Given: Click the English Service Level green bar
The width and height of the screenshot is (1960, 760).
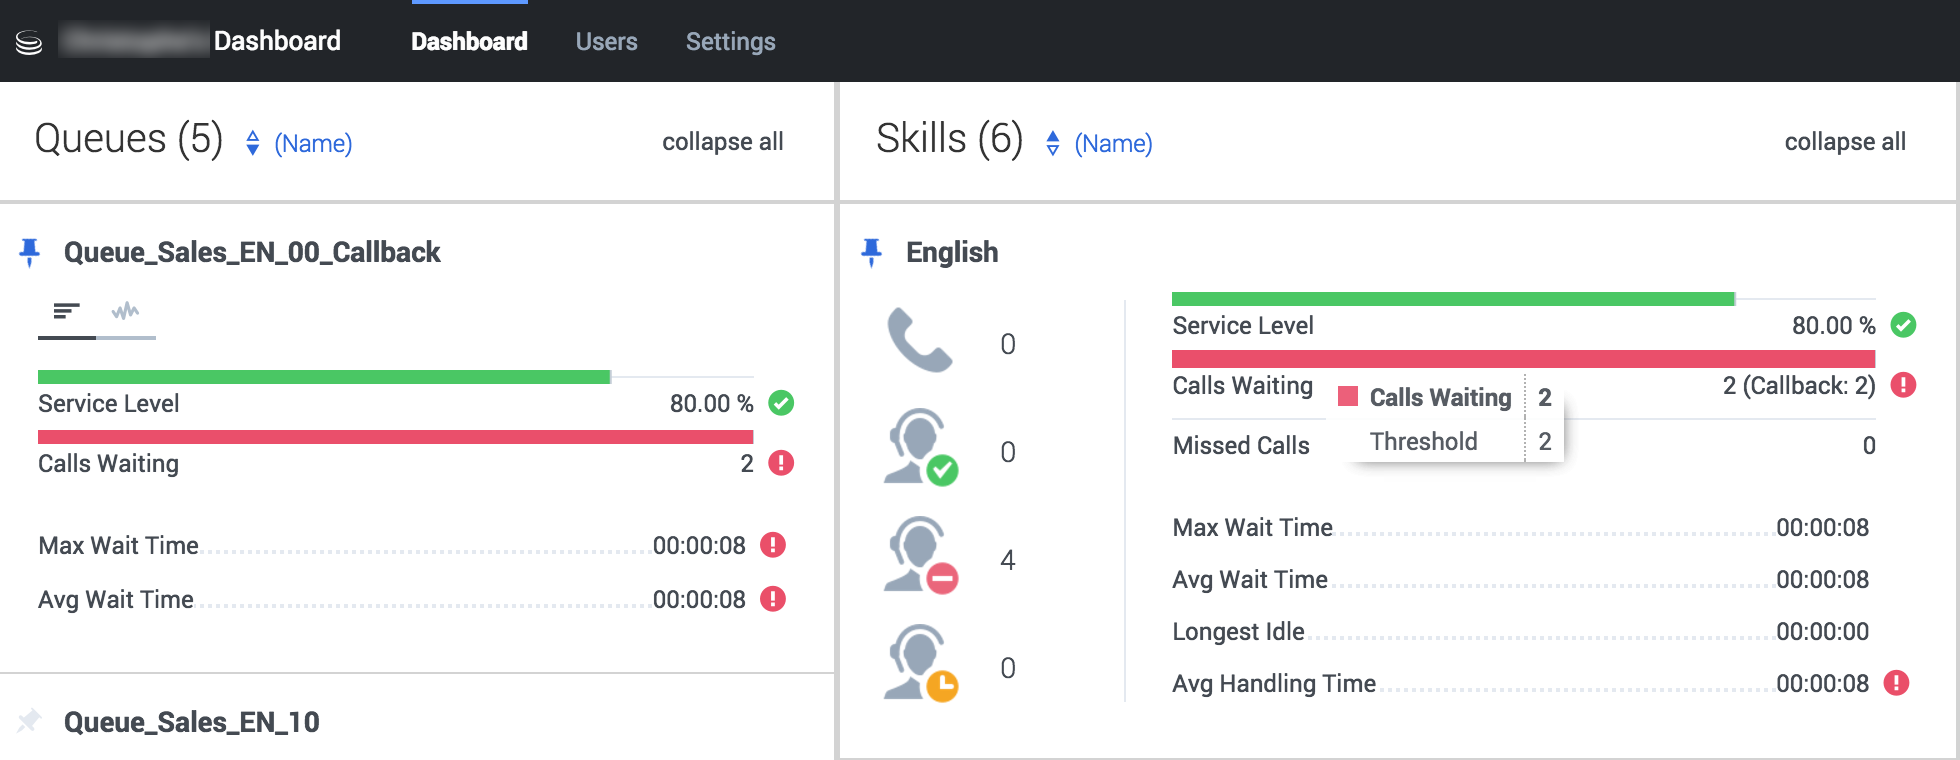Looking at the screenshot, I should coord(1452,299).
